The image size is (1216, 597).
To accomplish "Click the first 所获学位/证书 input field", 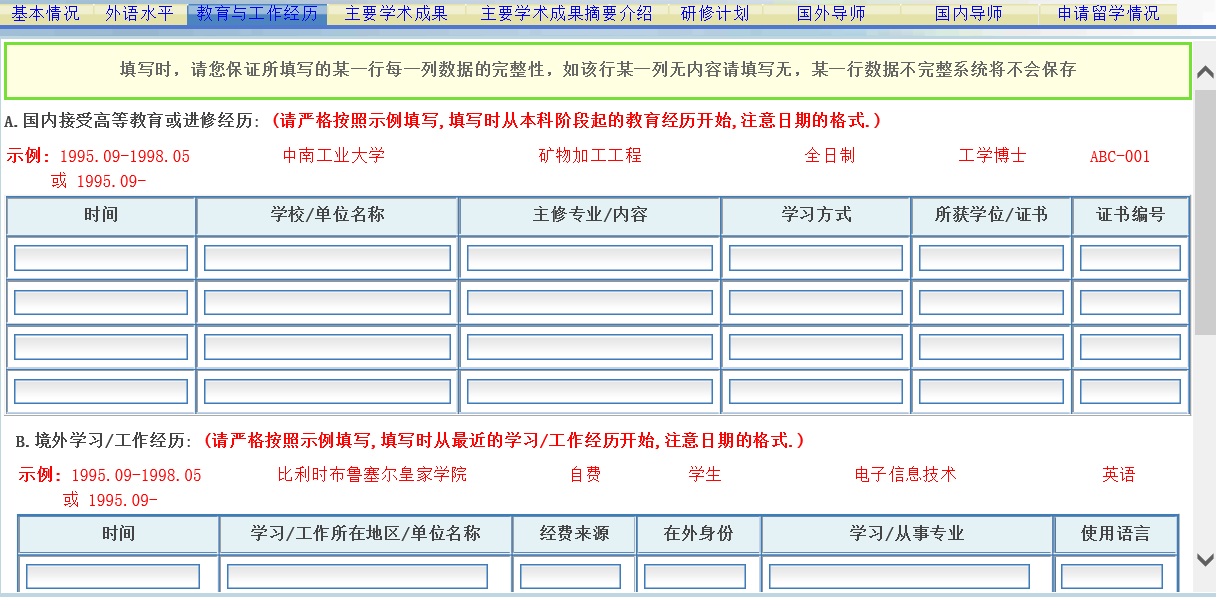I will click(989, 257).
